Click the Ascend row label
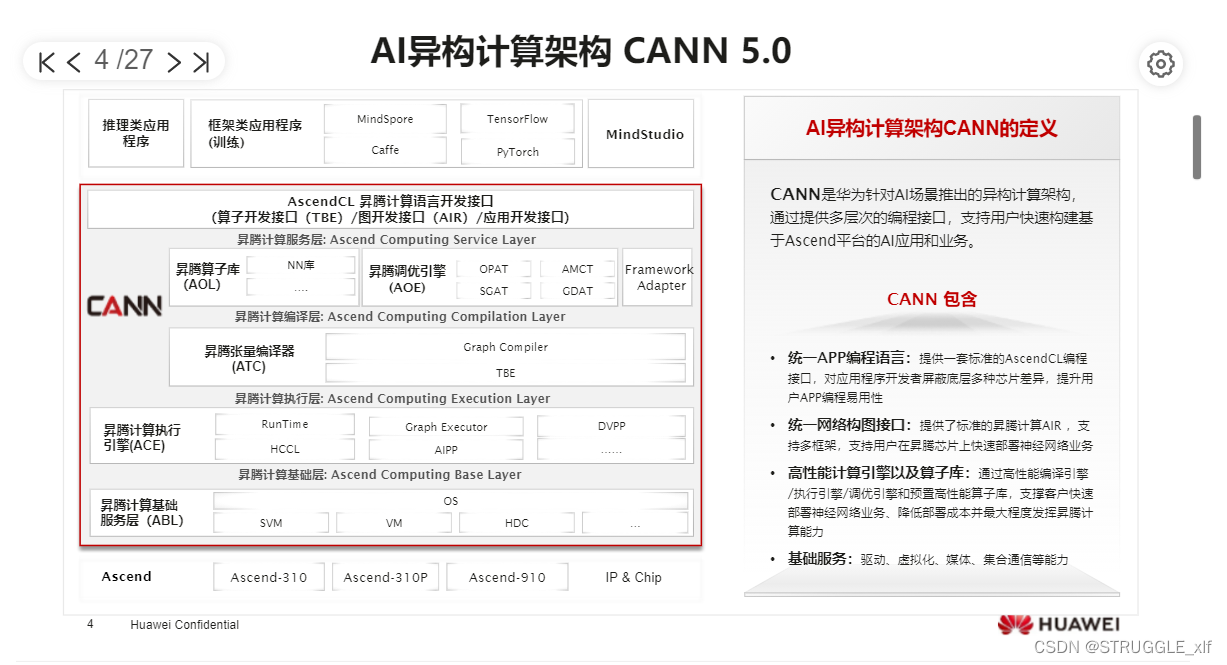This screenshot has width=1227, height=665. pos(126,577)
